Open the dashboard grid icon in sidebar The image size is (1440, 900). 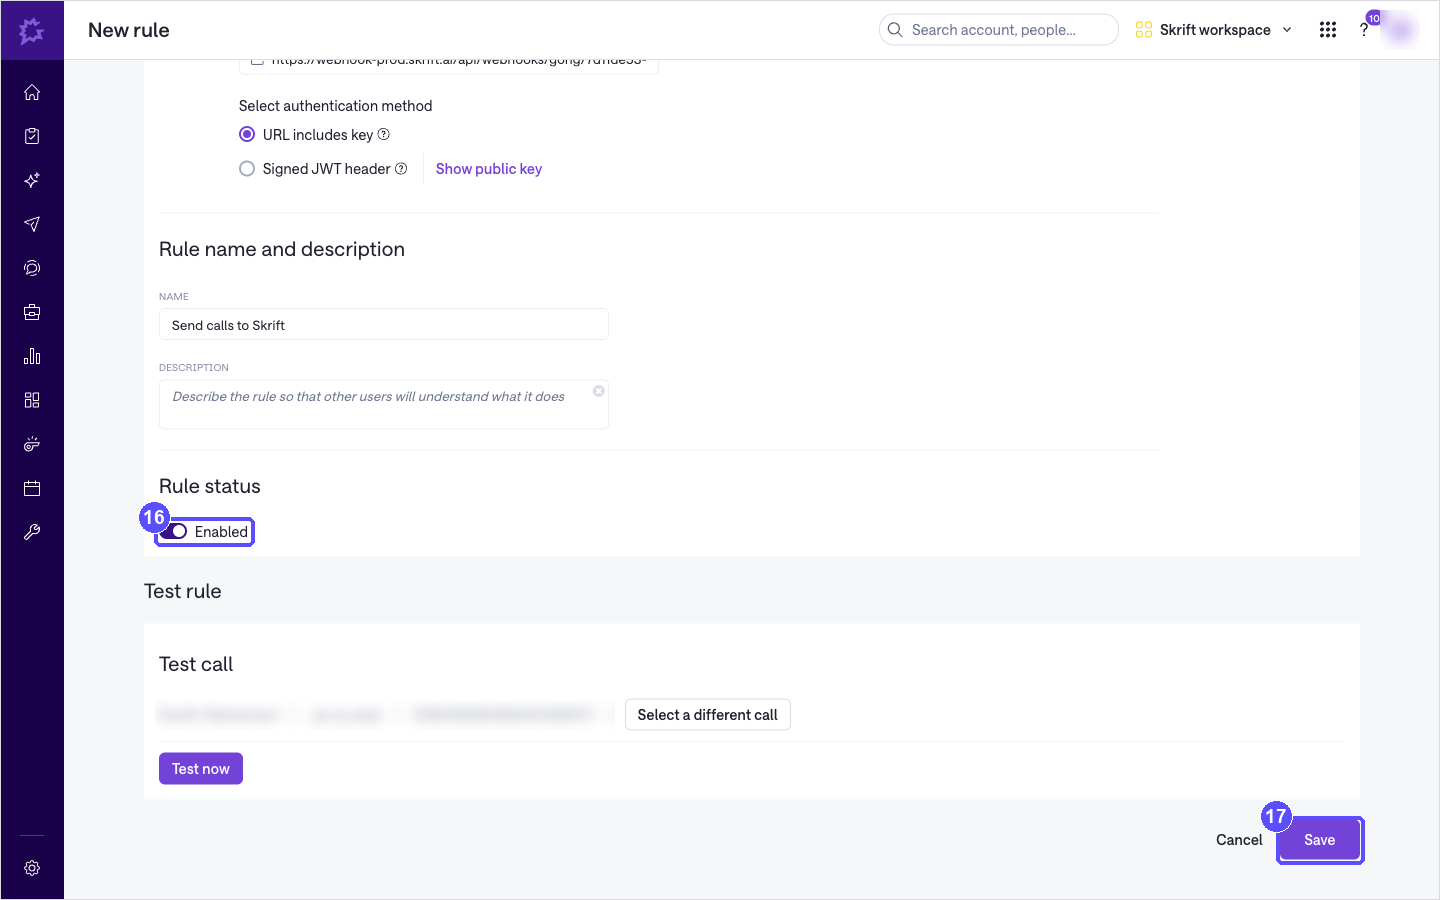click(32, 400)
